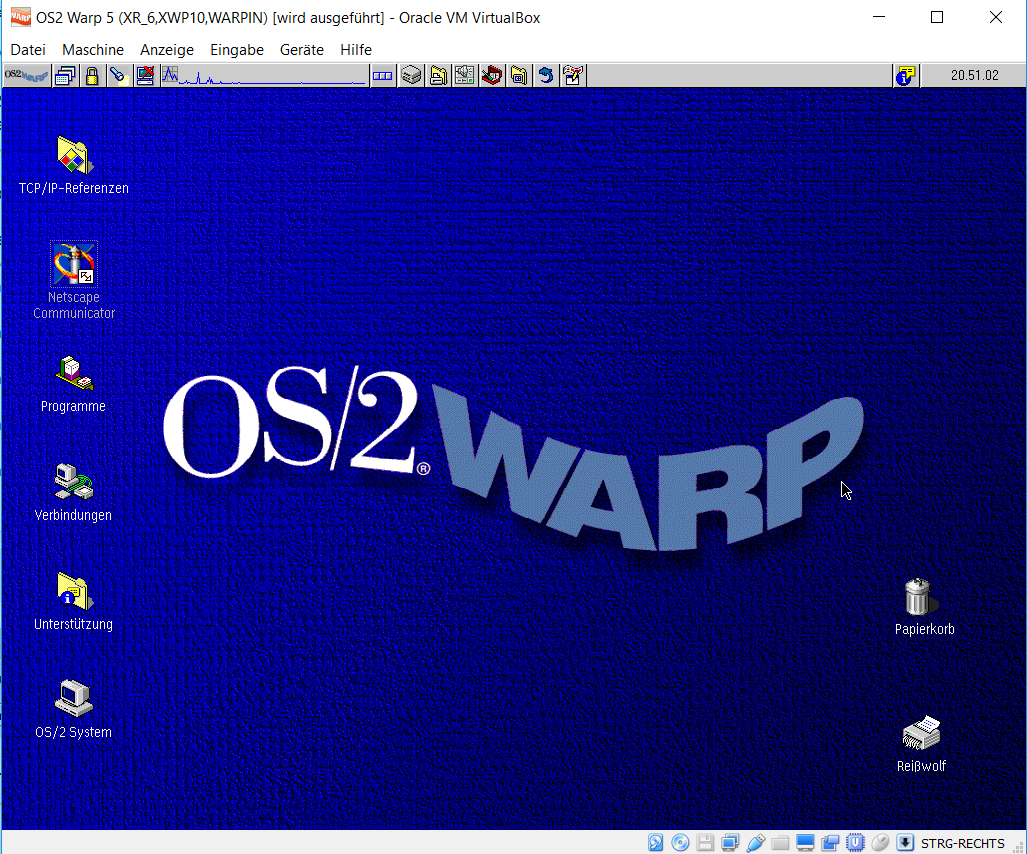
Task: Click the recording status icon with two overlapping screens
Action: 830,843
